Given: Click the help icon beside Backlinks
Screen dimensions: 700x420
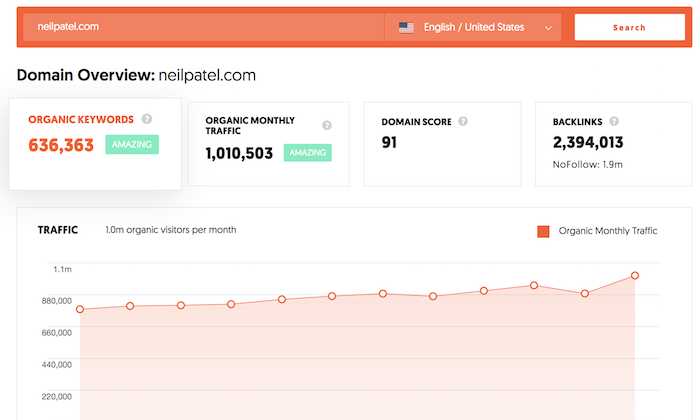Looking at the screenshot, I should [614, 122].
